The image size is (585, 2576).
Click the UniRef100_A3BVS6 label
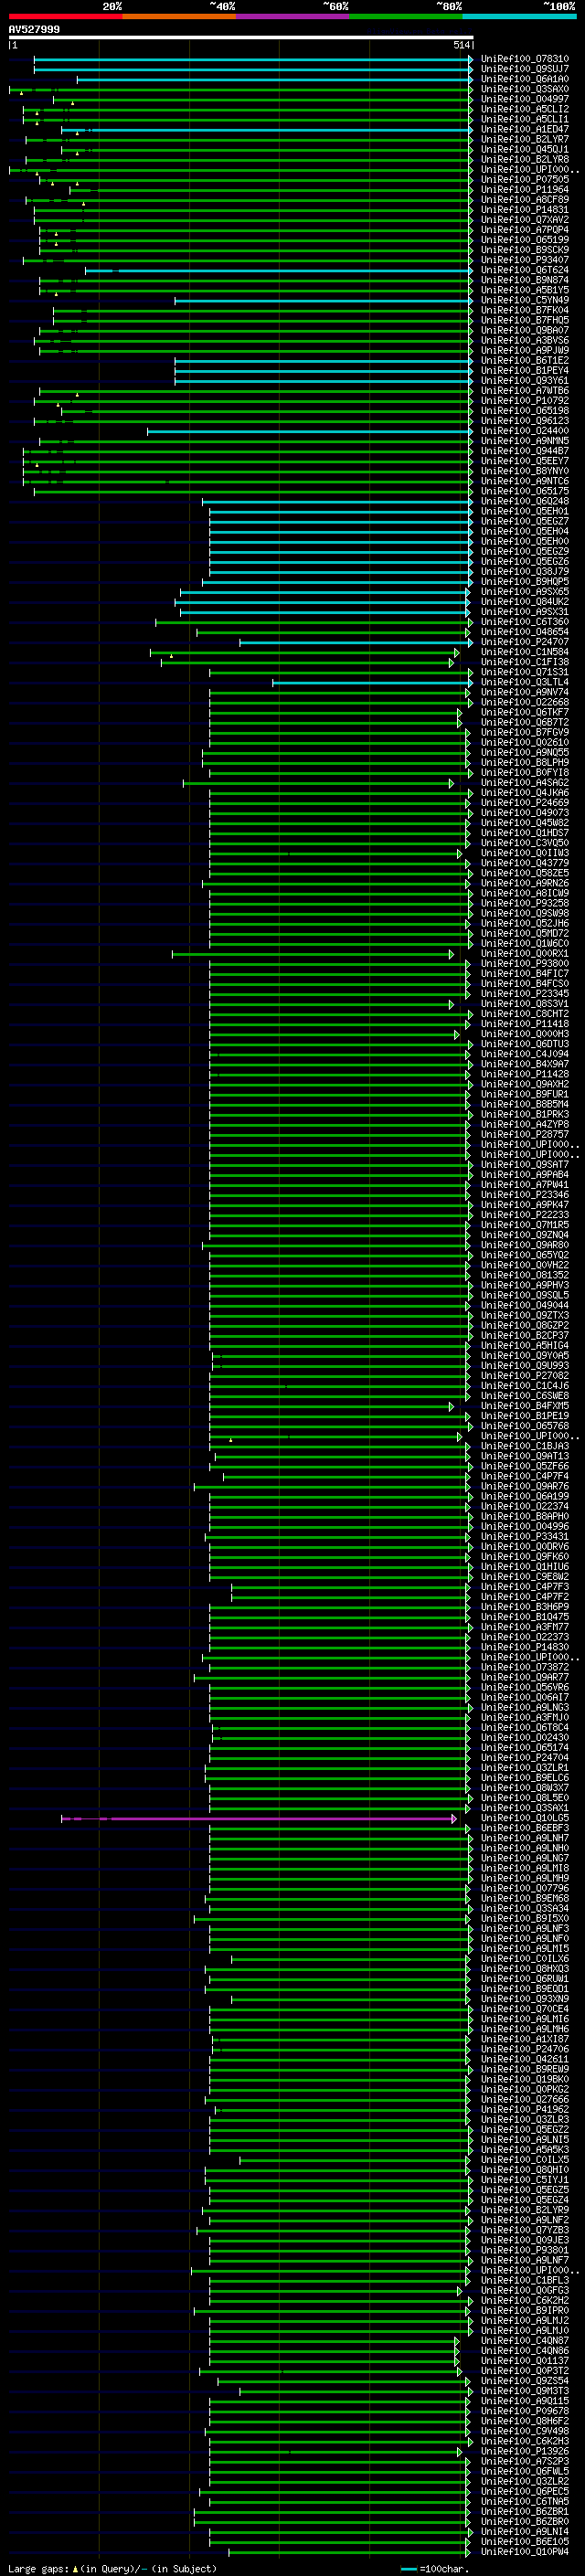pyautogui.click(x=525, y=340)
